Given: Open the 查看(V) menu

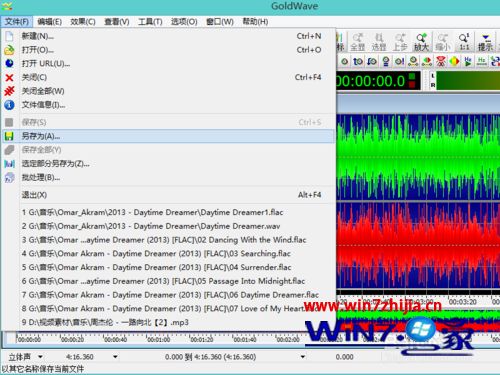Looking at the screenshot, I should click(117, 22).
